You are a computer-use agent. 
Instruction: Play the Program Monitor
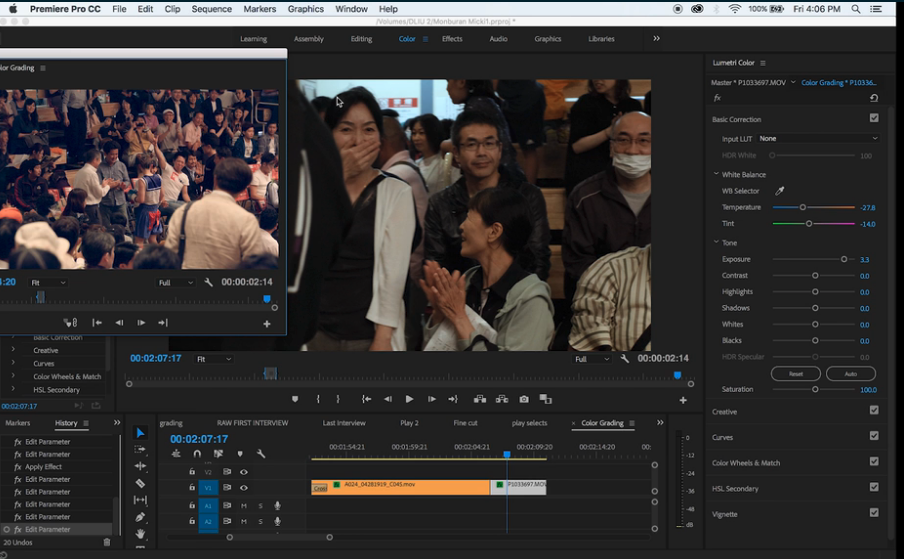(409, 399)
